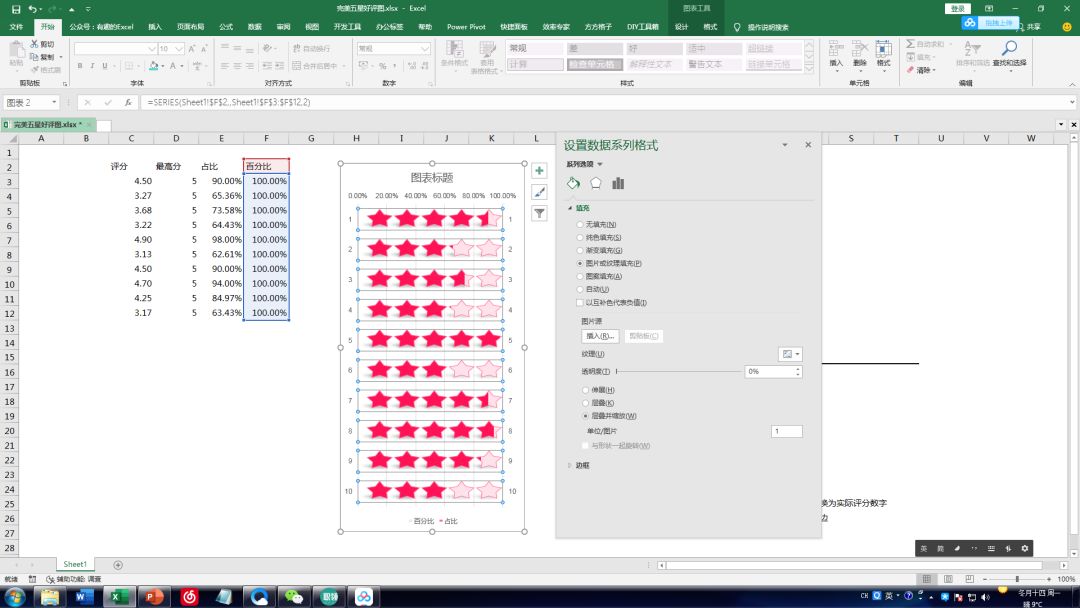Click the 插入(R)... picture source button

[600, 337]
